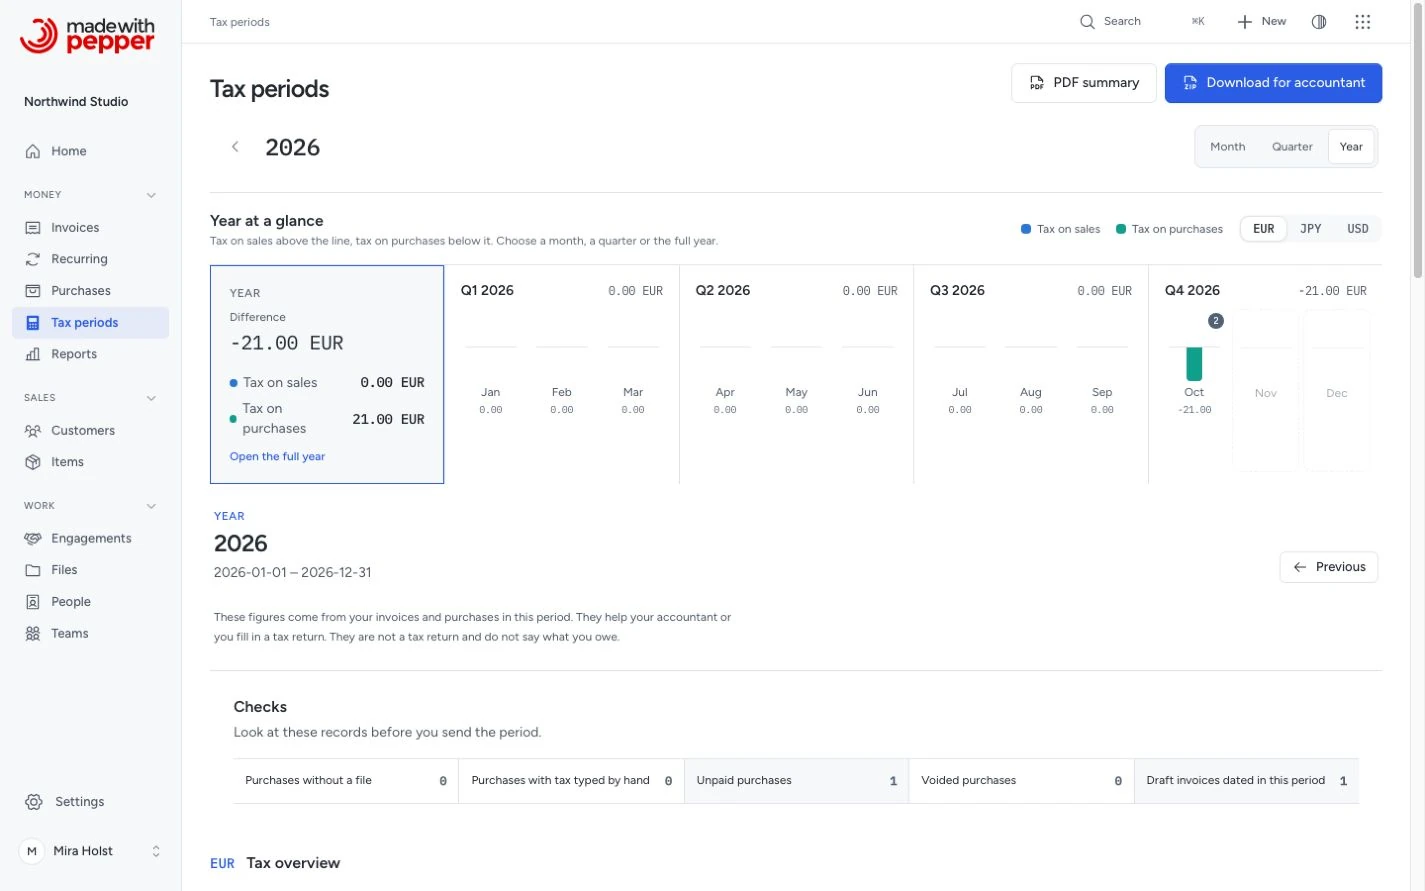Open the Unpaid purchases check
Image resolution: width=1425 pixels, height=891 pixels.
(797, 781)
